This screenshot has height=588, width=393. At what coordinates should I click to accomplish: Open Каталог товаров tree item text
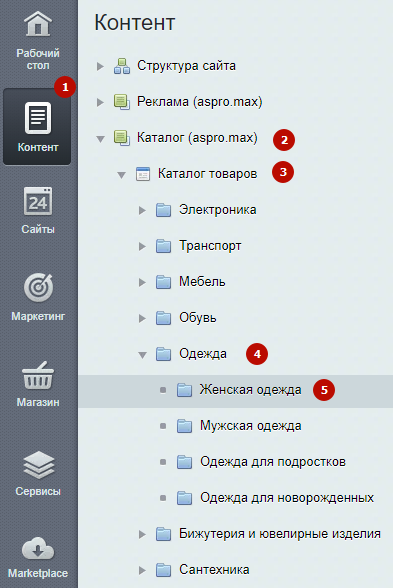[x=207, y=174]
